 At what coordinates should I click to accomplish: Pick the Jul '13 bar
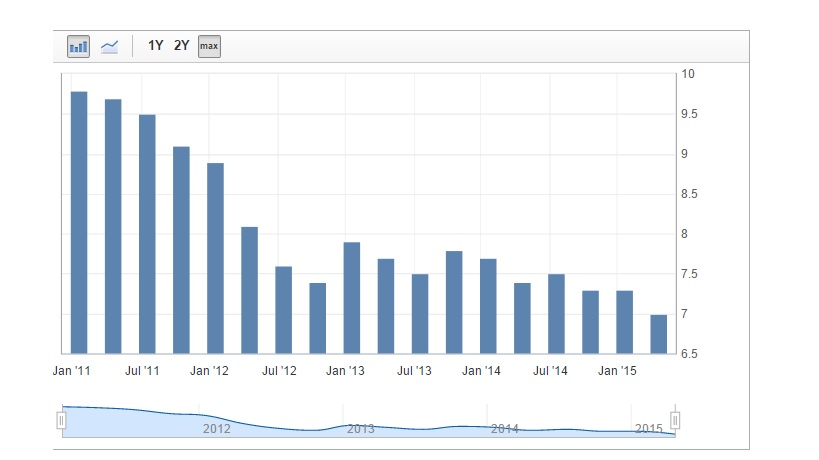coord(420,314)
